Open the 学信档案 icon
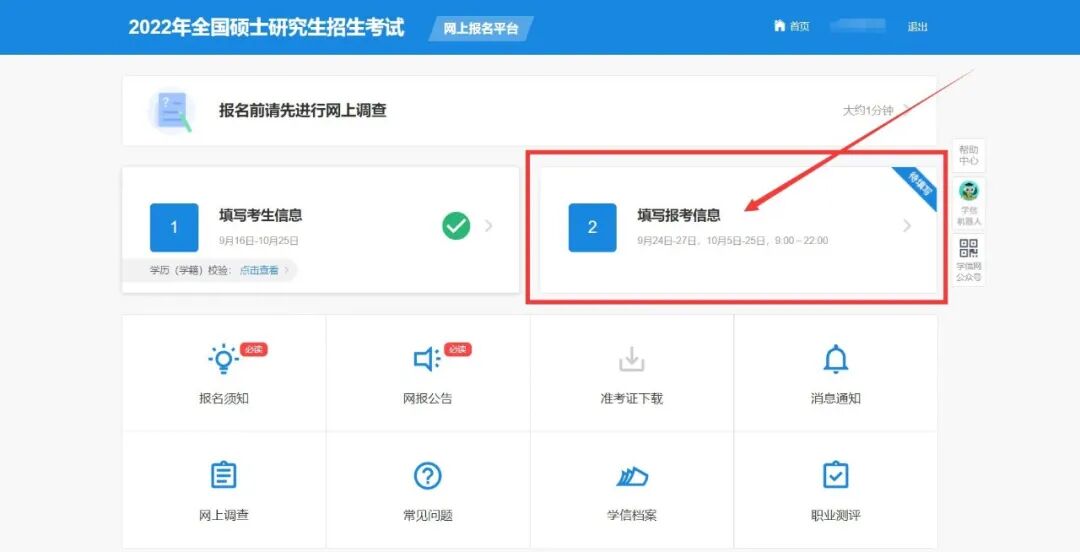 tap(632, 476)
